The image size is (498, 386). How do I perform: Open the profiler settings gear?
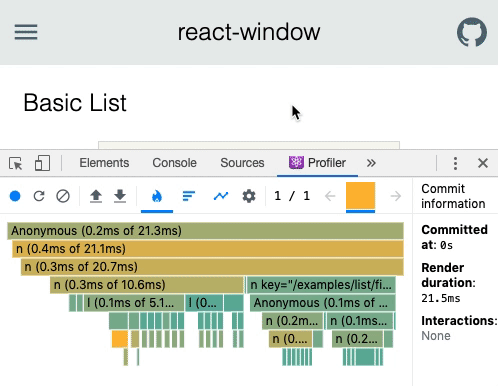click(249, 196)
